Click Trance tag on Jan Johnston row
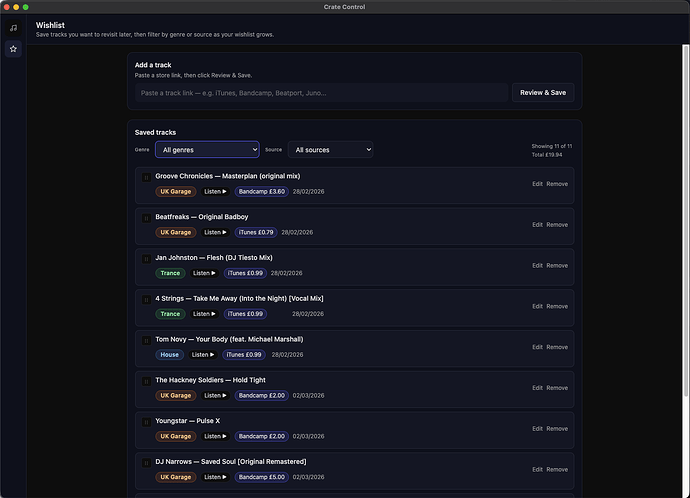 (170, 273)
